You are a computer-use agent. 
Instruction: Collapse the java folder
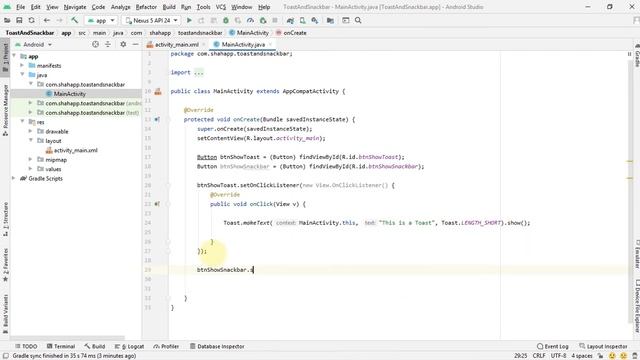click(22, 75)
